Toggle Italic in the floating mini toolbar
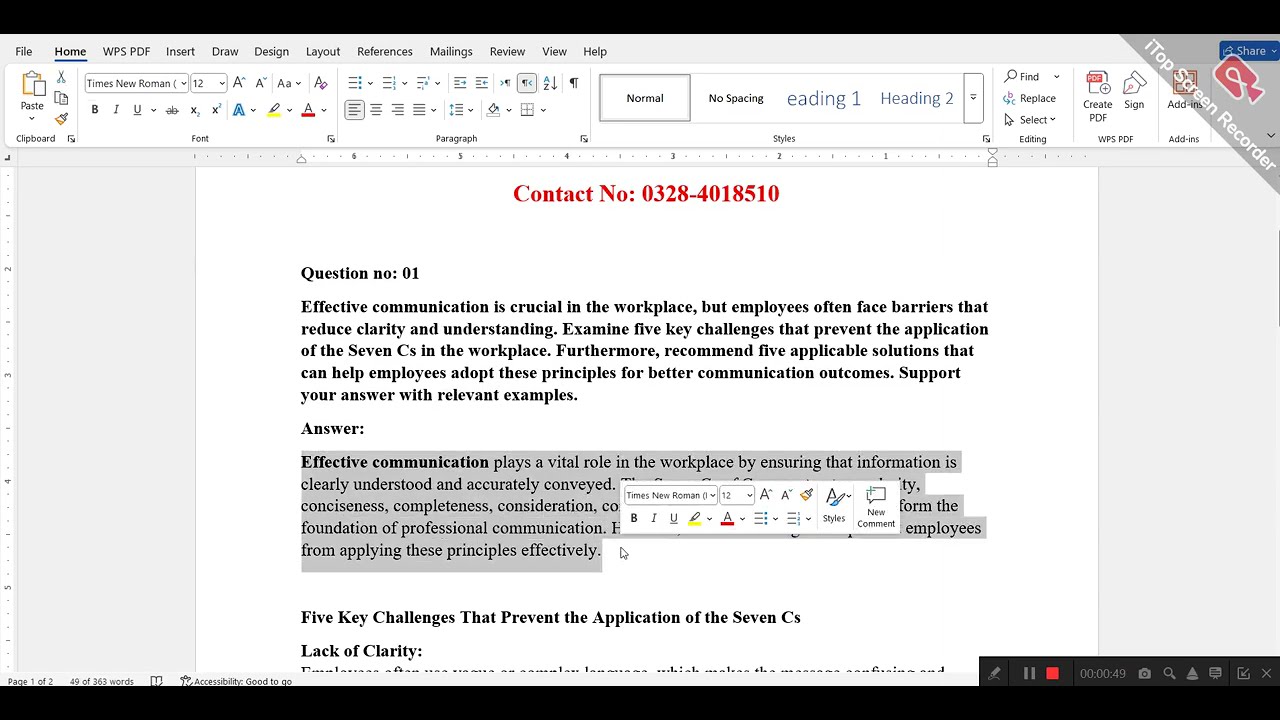This screenshot has width=1280, height=720. [654, 518]
